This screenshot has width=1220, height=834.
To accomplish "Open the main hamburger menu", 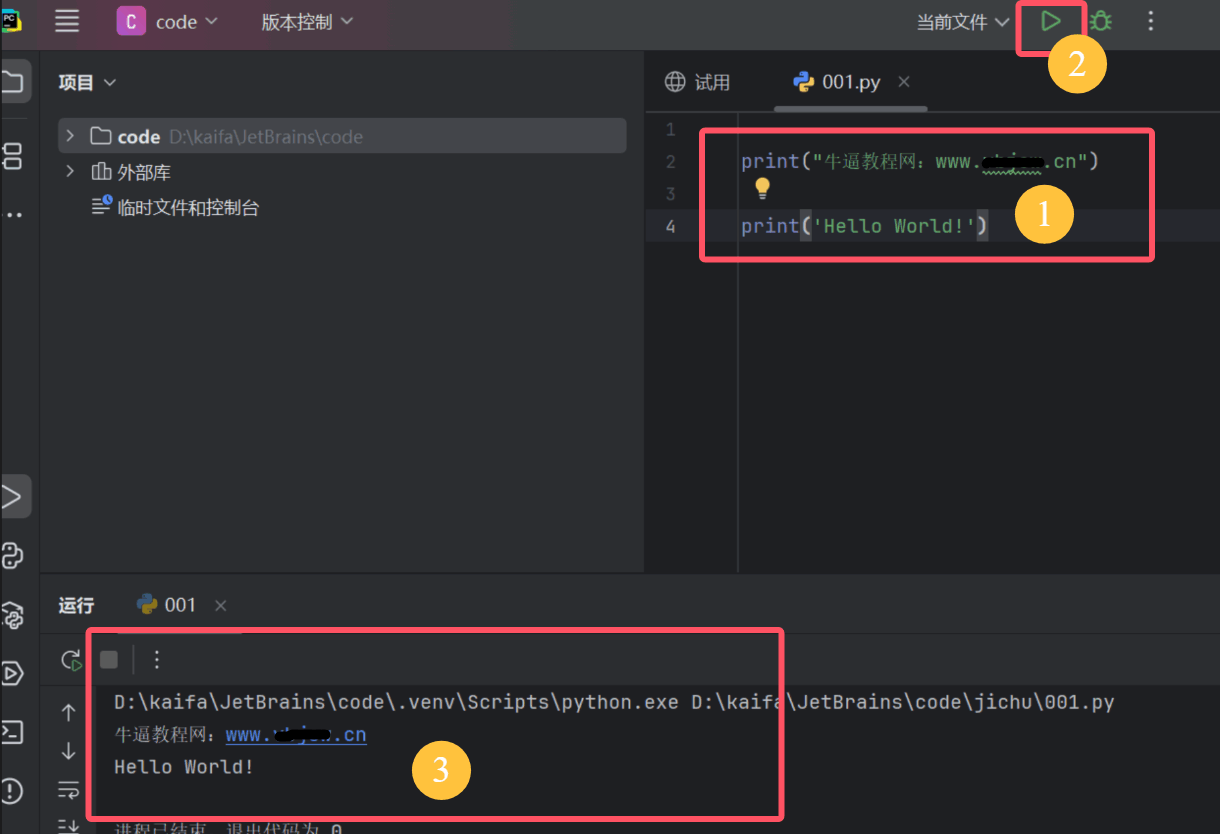I will tap(67, 21).
